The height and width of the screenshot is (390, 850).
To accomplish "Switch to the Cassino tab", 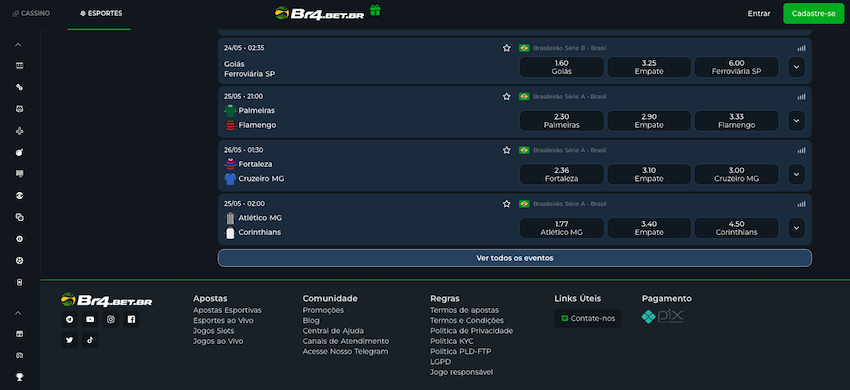I will [x=31, y=14].
